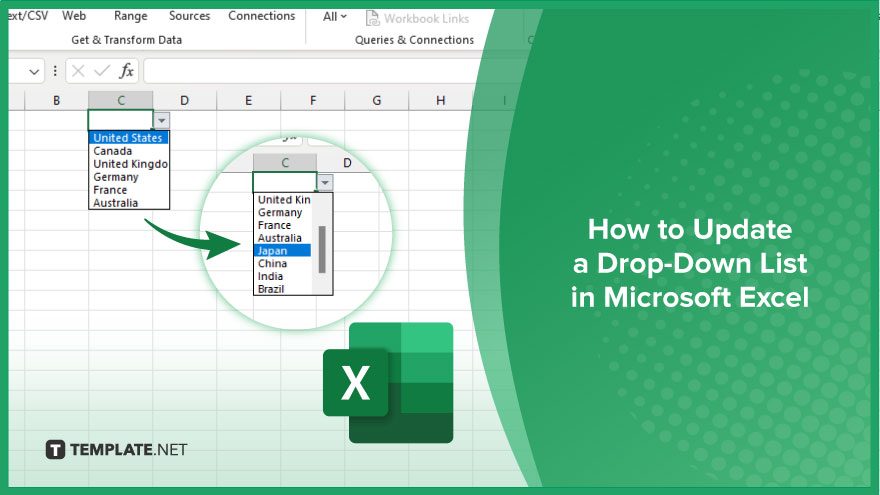
Task: Select column H header
Action: tap(441, 100)
